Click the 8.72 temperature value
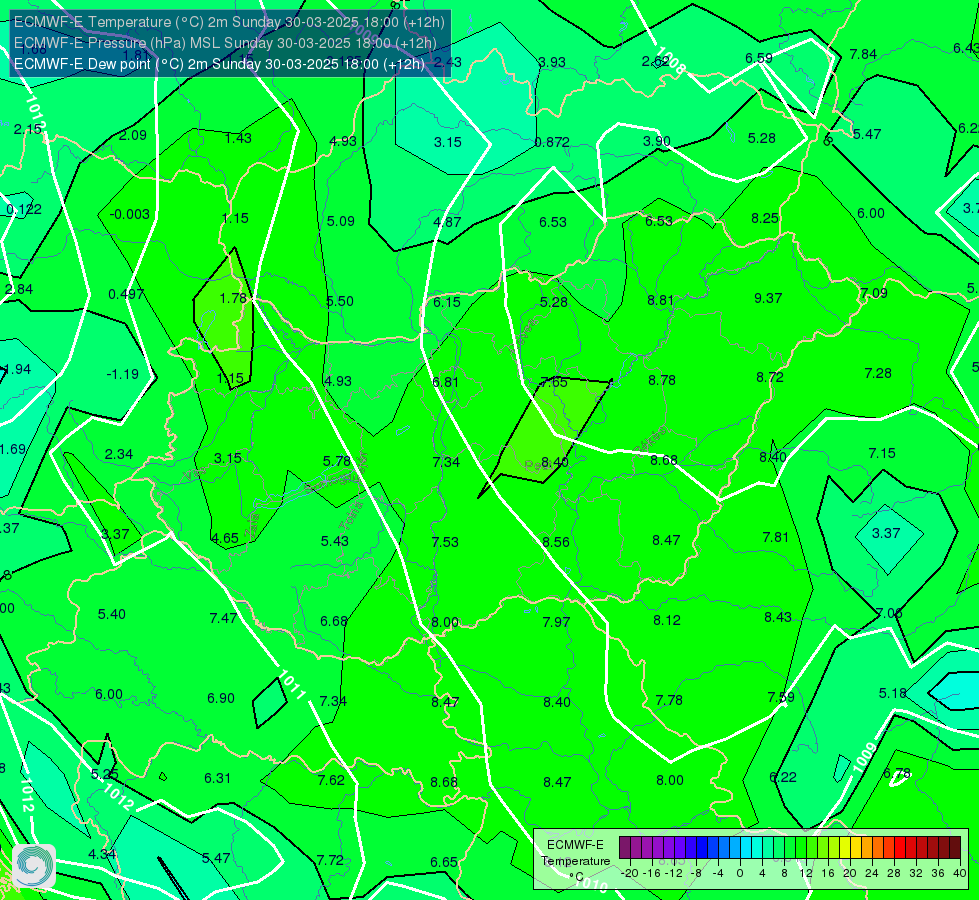979x900 pixels. pyautogui.click(x=770, y=377)
